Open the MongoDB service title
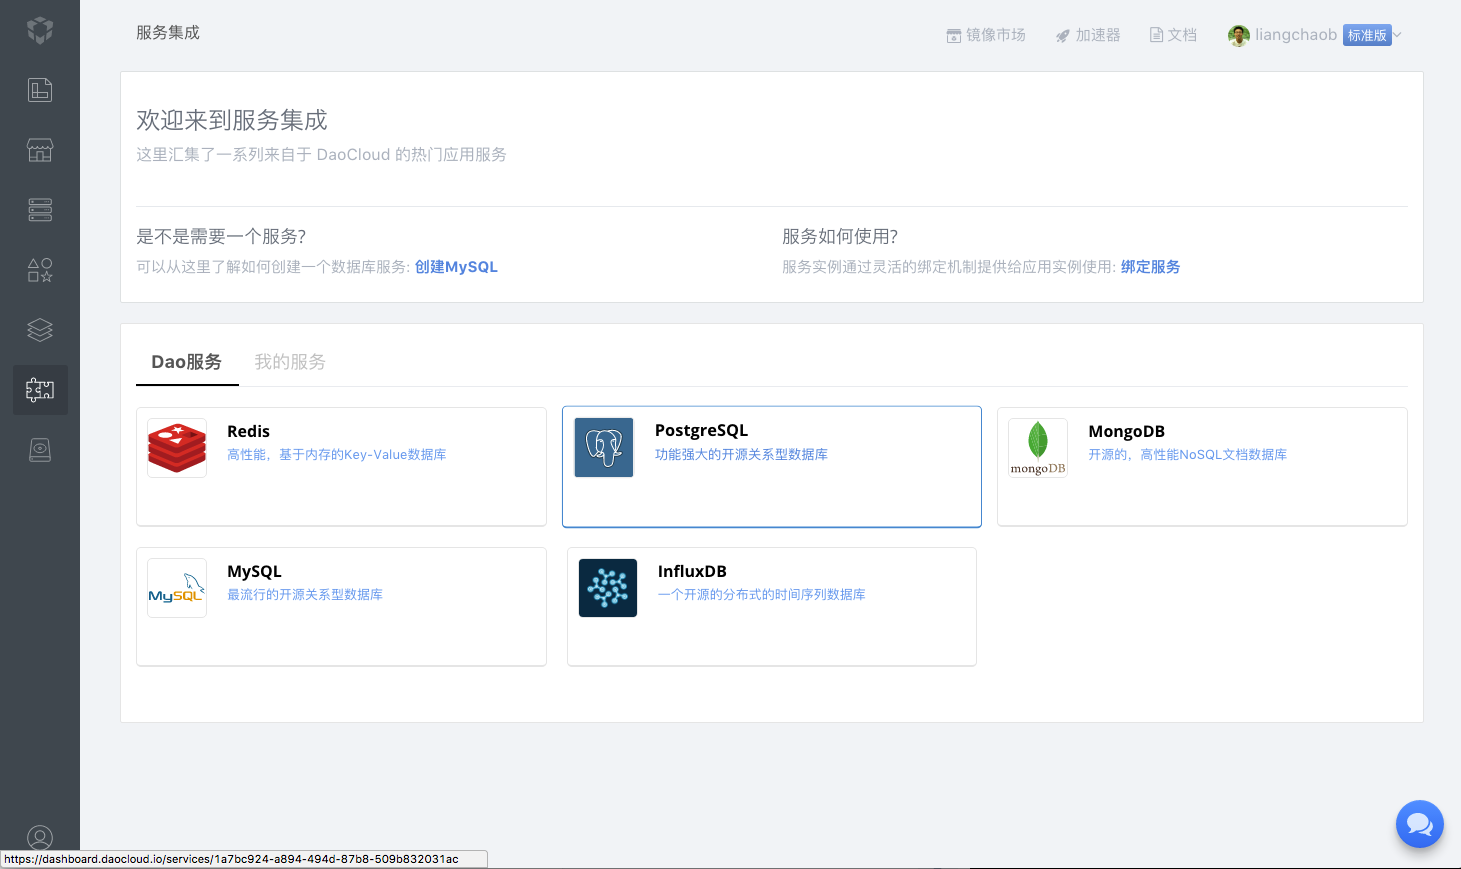The width and height of the screenshot is (1461, 869). tap(1126, 431)
